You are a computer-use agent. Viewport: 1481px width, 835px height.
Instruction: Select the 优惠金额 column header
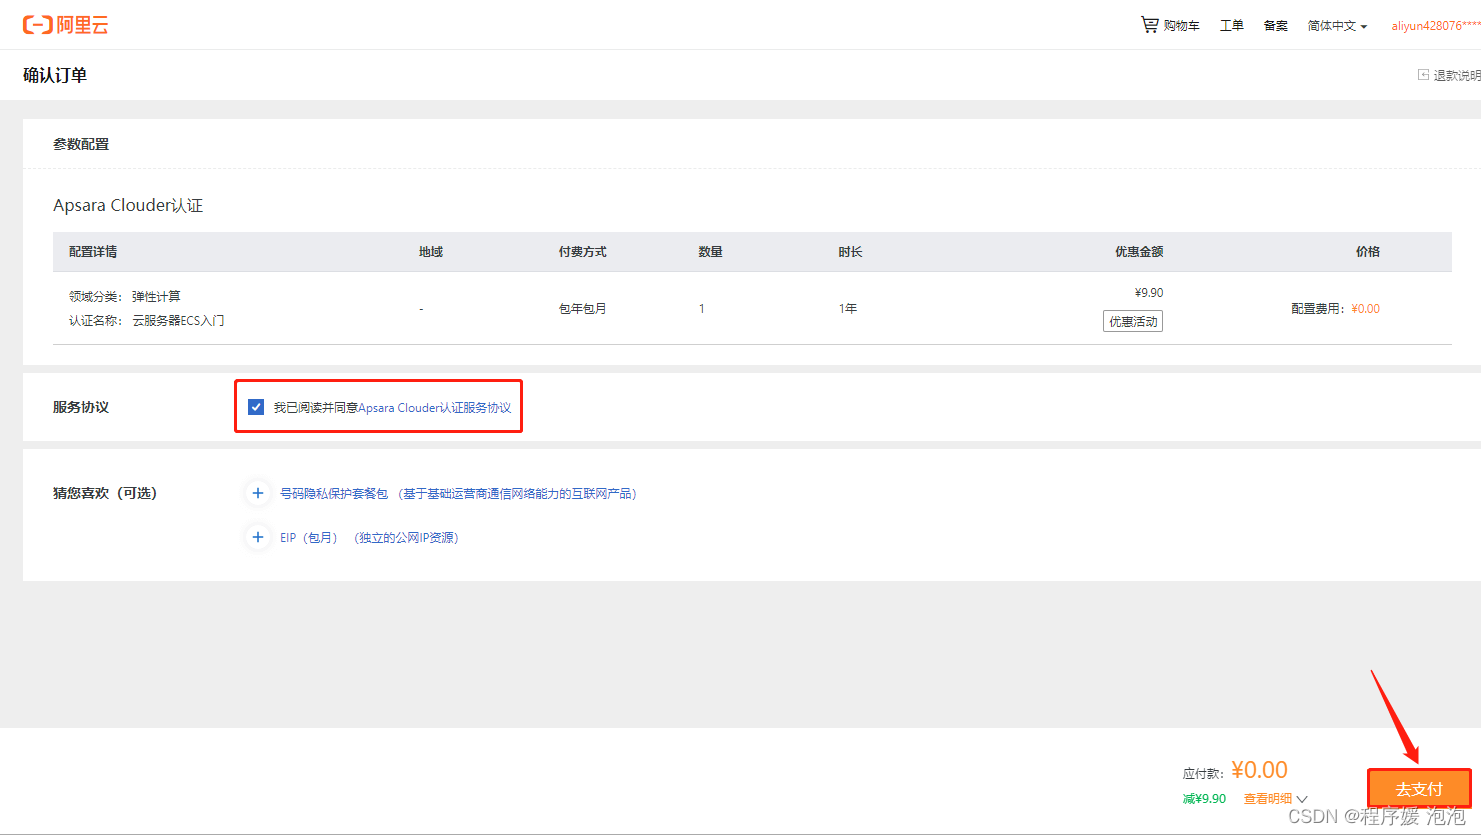(x=1139, y=252)
